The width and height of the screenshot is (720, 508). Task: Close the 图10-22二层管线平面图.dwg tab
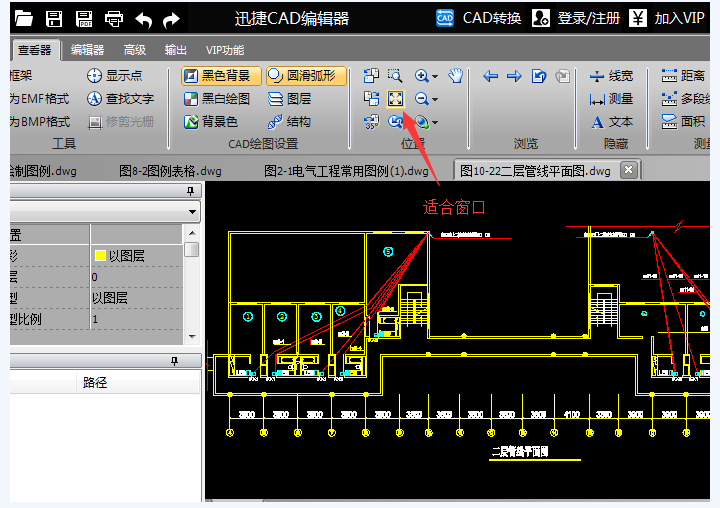[629, 170]
